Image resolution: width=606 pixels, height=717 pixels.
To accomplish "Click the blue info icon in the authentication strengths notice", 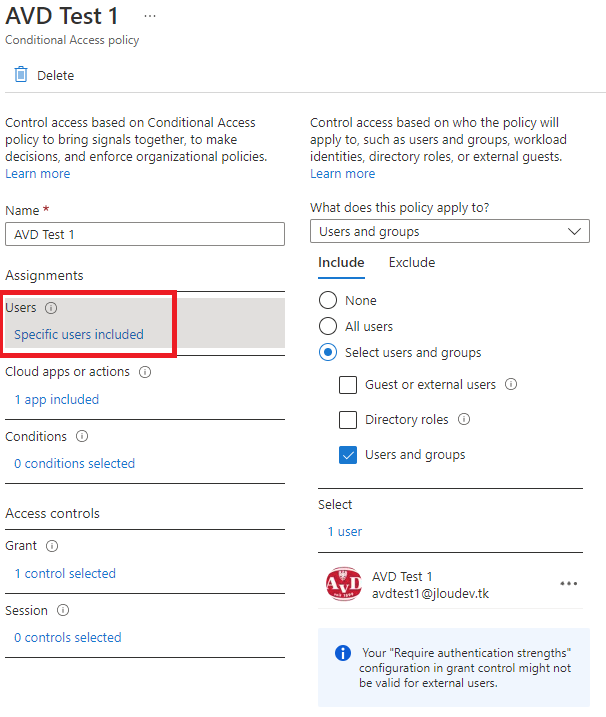I will 343,653.
